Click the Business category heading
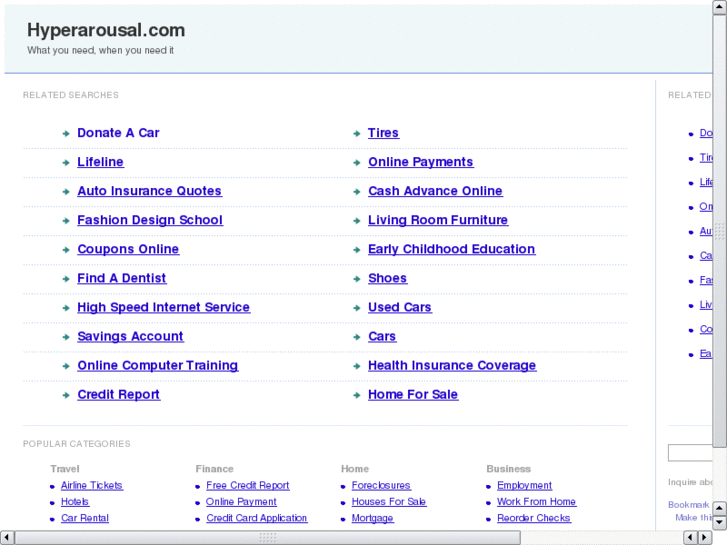Viewport: 727px width, 545px height. click(508, 469)
